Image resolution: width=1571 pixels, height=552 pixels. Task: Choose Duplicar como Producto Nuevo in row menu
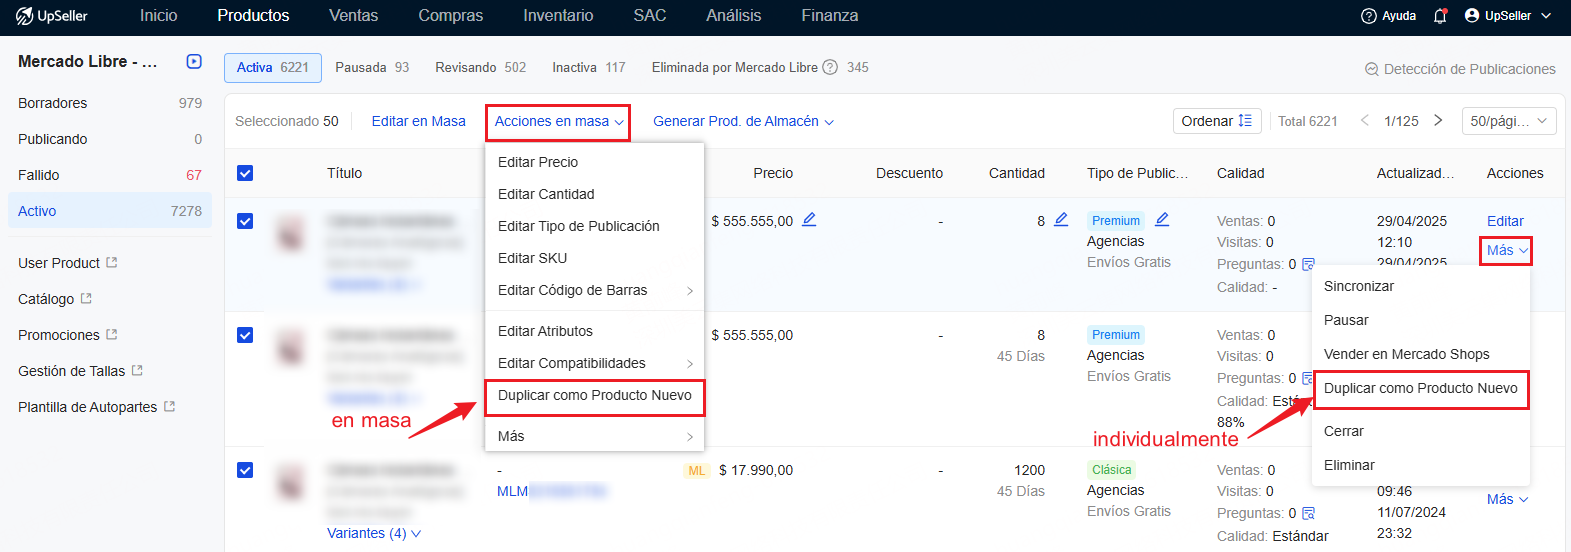point(1421,388)
